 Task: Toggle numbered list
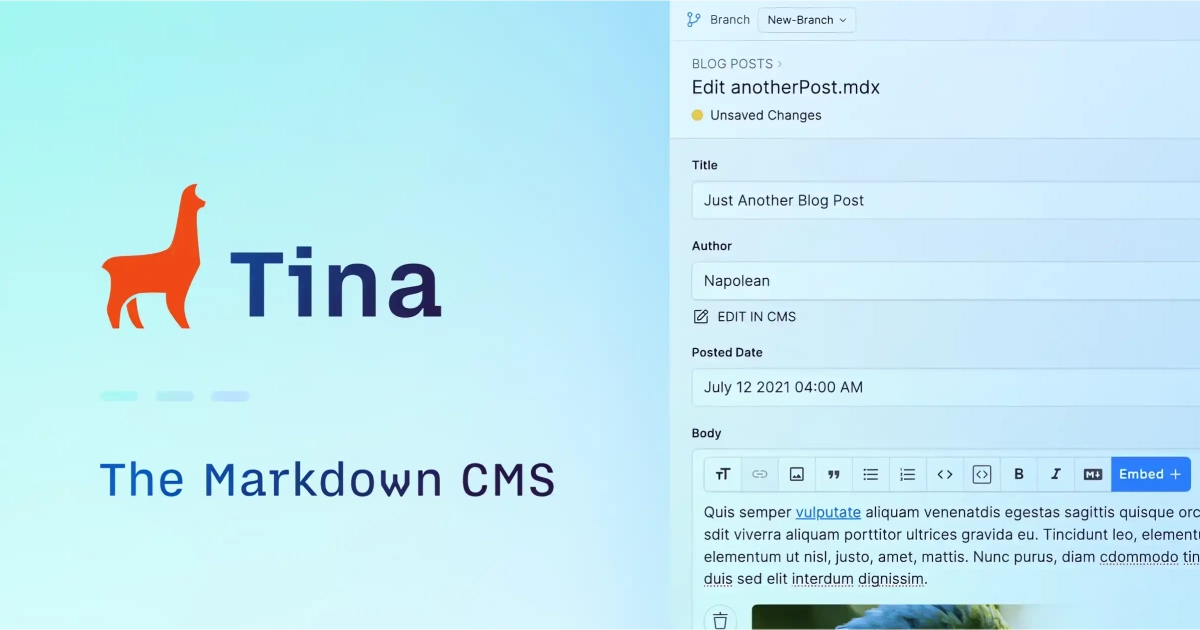[x=908, y=474]
